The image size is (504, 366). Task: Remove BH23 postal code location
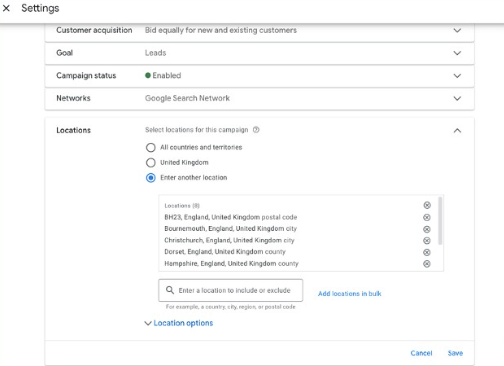coord(427,218)
